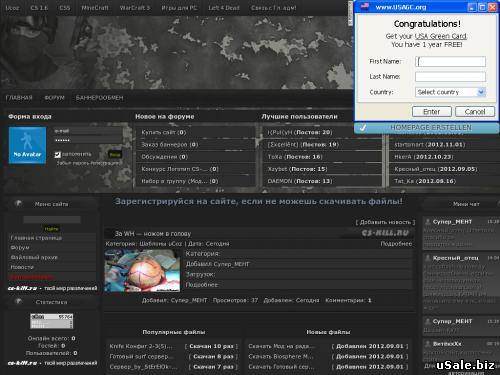Open user Tat_Ka dated 2012.08.16
The height and width of the screenshot is (375, 500).
[425, 181]
